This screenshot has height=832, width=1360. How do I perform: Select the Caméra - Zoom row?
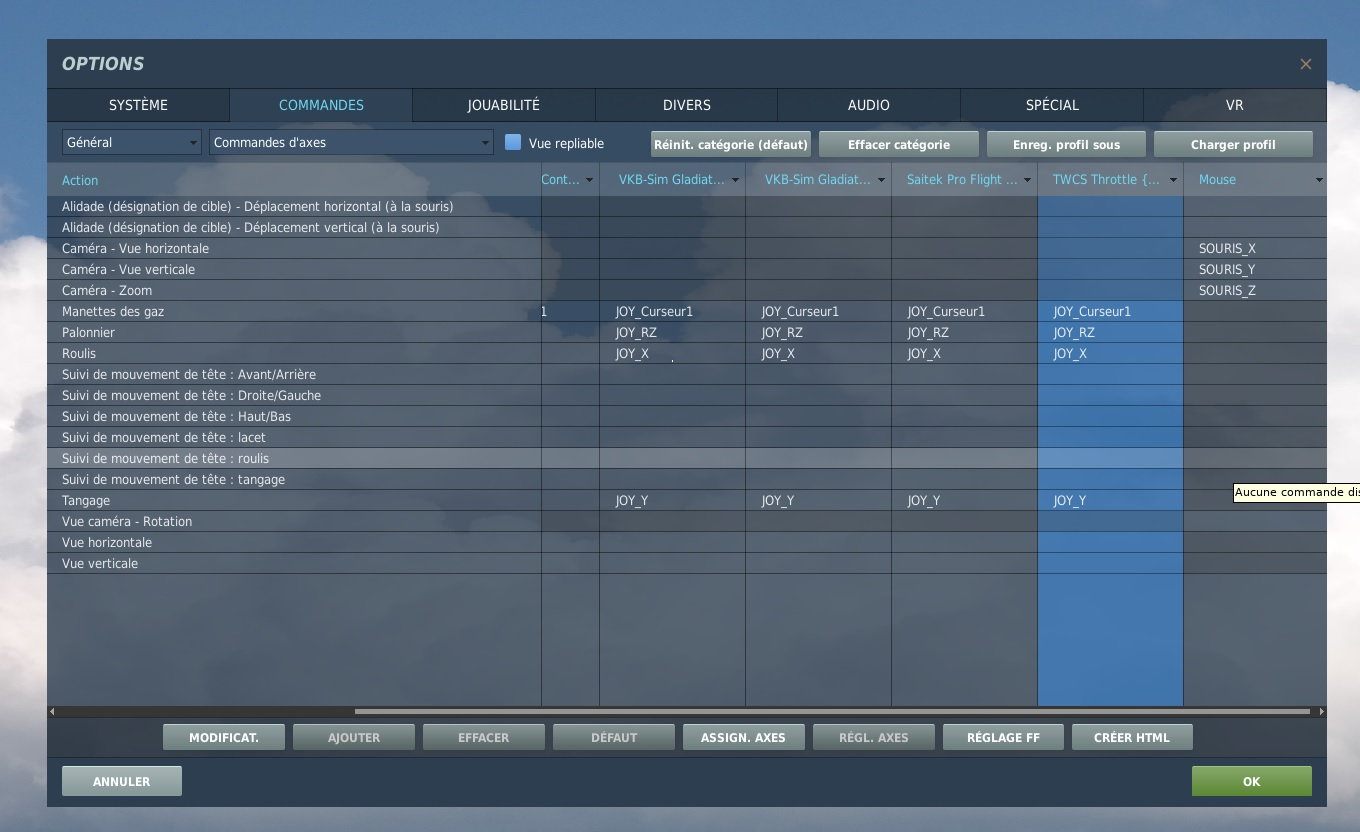(x=686, y=290)
